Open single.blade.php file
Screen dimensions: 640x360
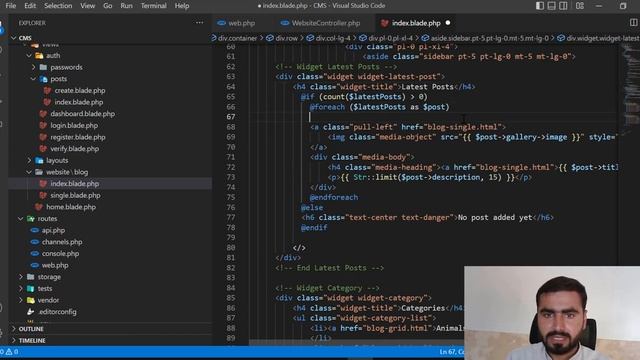(75, 196)
